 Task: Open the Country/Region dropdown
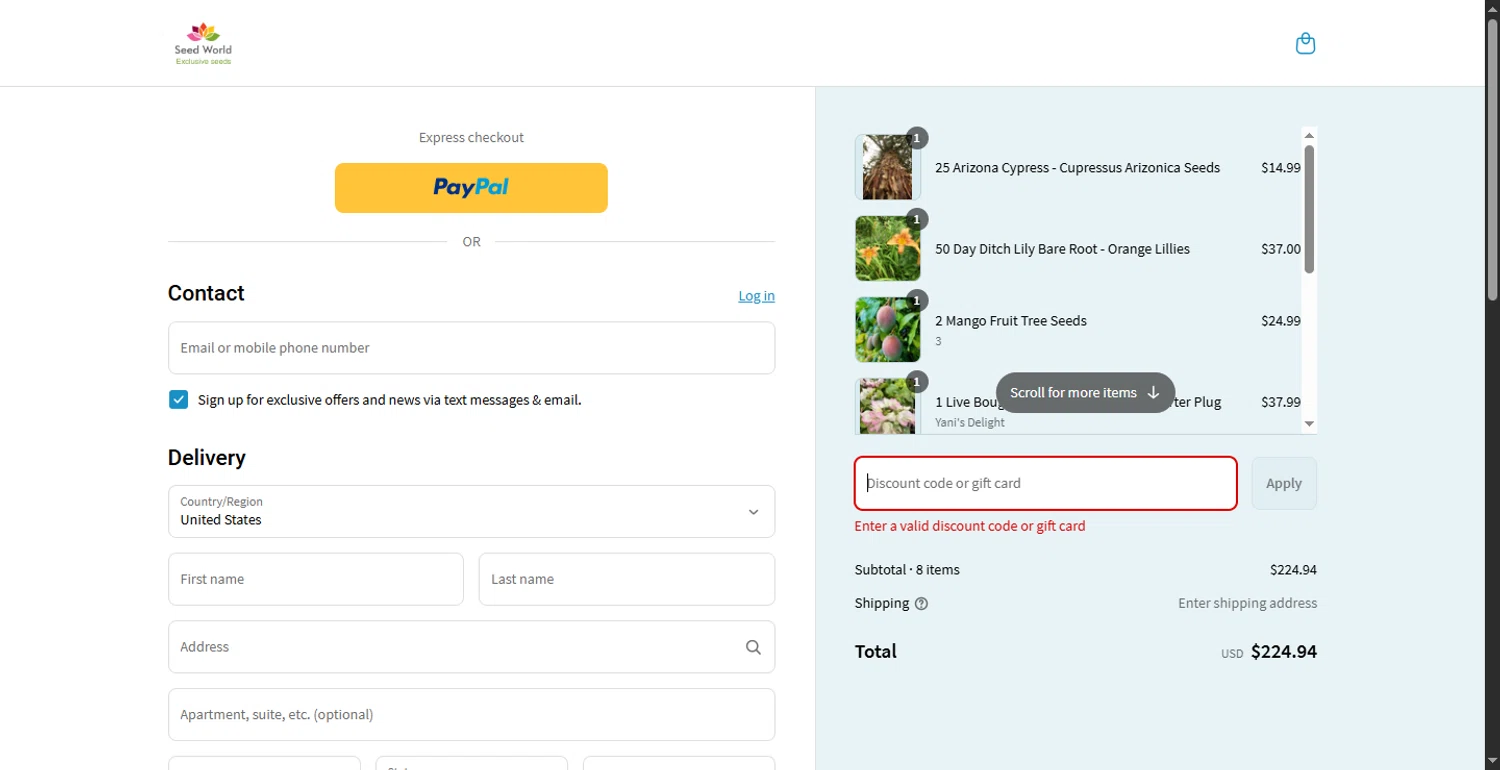(x=471, y=511)
